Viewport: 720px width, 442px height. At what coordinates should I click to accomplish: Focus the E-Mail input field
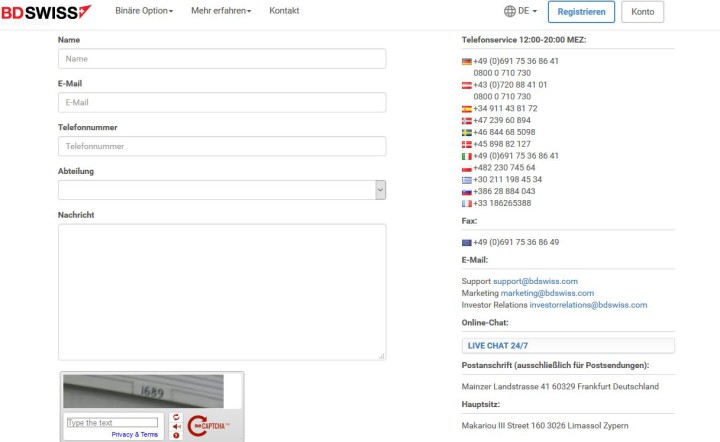222,102
